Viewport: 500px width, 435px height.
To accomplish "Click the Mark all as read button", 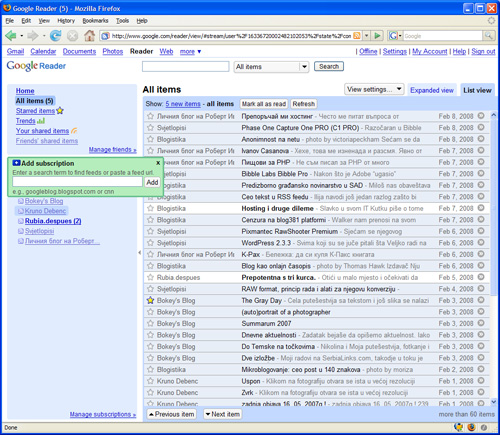I will (x=264, y=104).
